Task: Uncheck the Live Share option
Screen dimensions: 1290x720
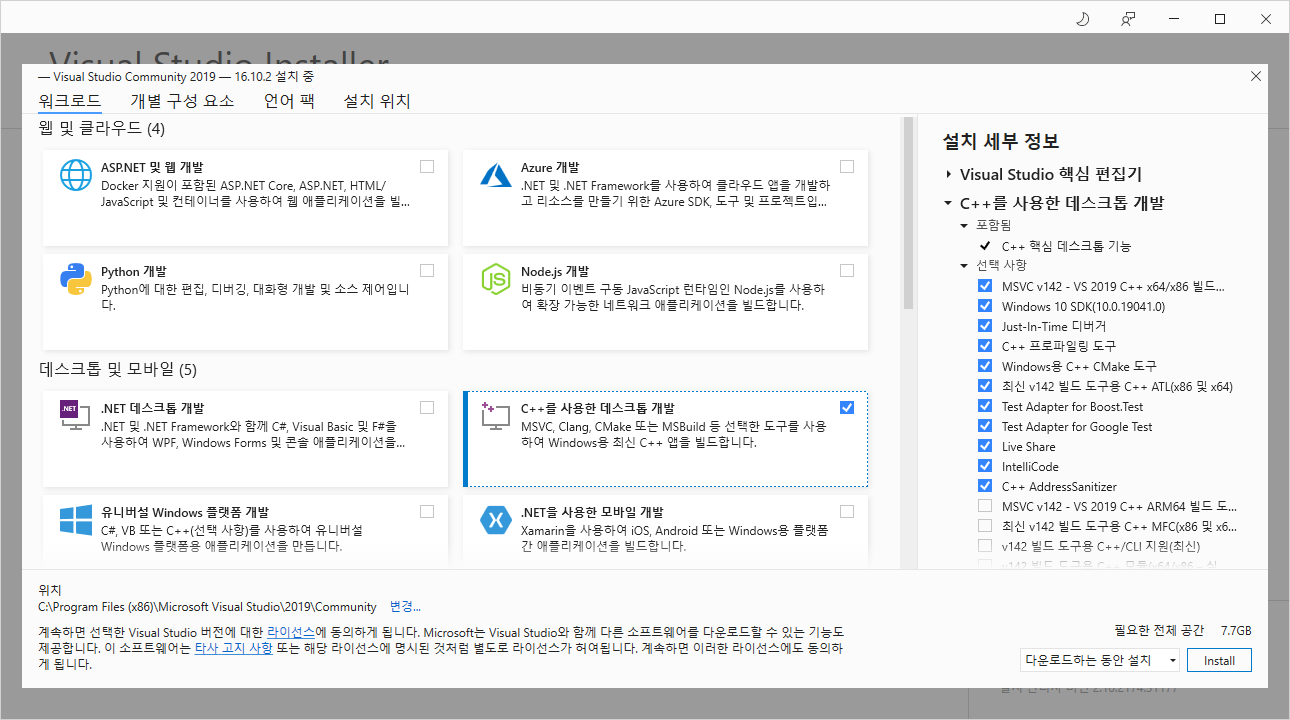Action: [985, 446]
